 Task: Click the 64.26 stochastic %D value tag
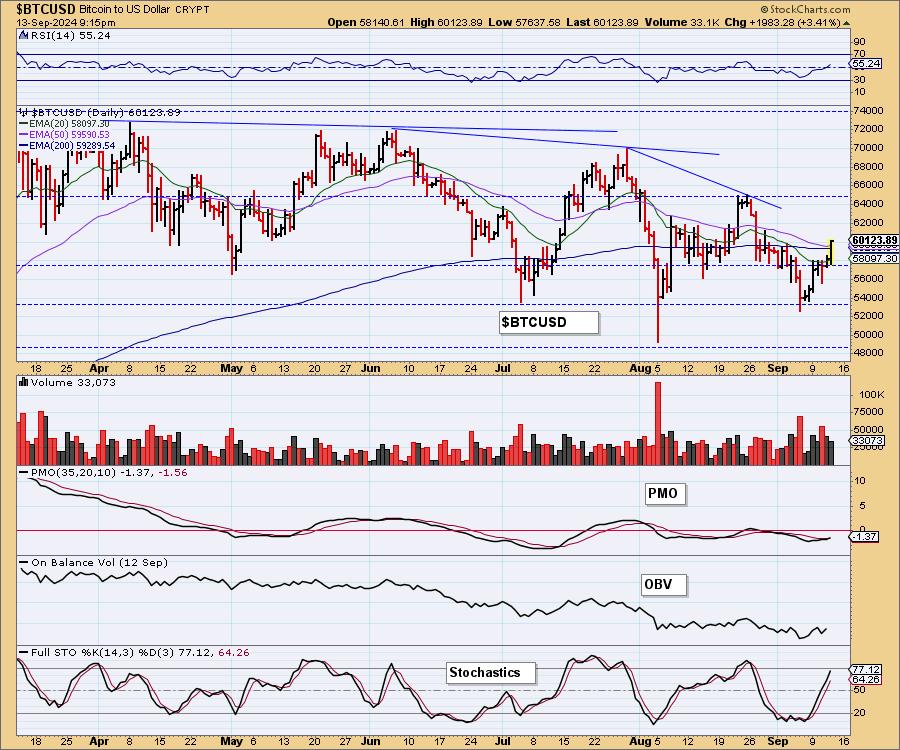pyautogui.click(x=866, y=679)
